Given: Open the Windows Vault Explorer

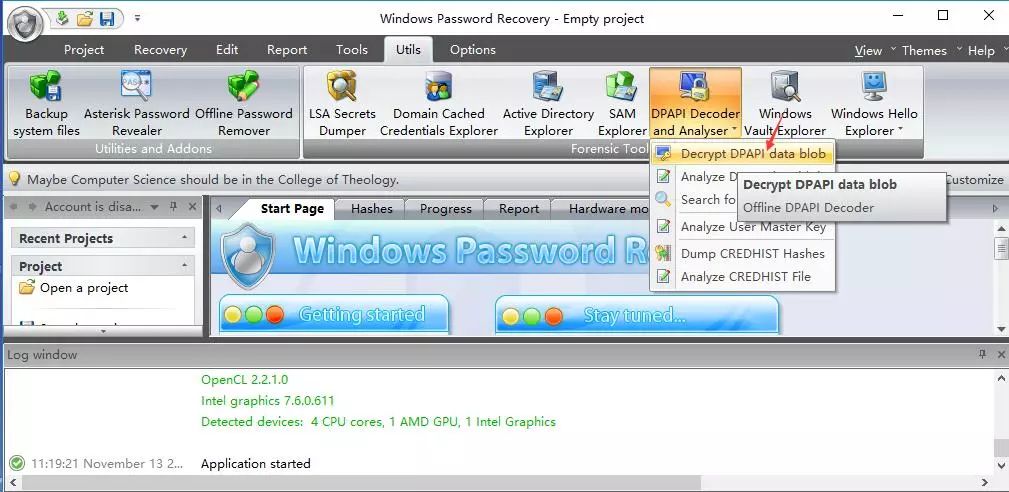Looking at the screenshot, I should point(785,103).
